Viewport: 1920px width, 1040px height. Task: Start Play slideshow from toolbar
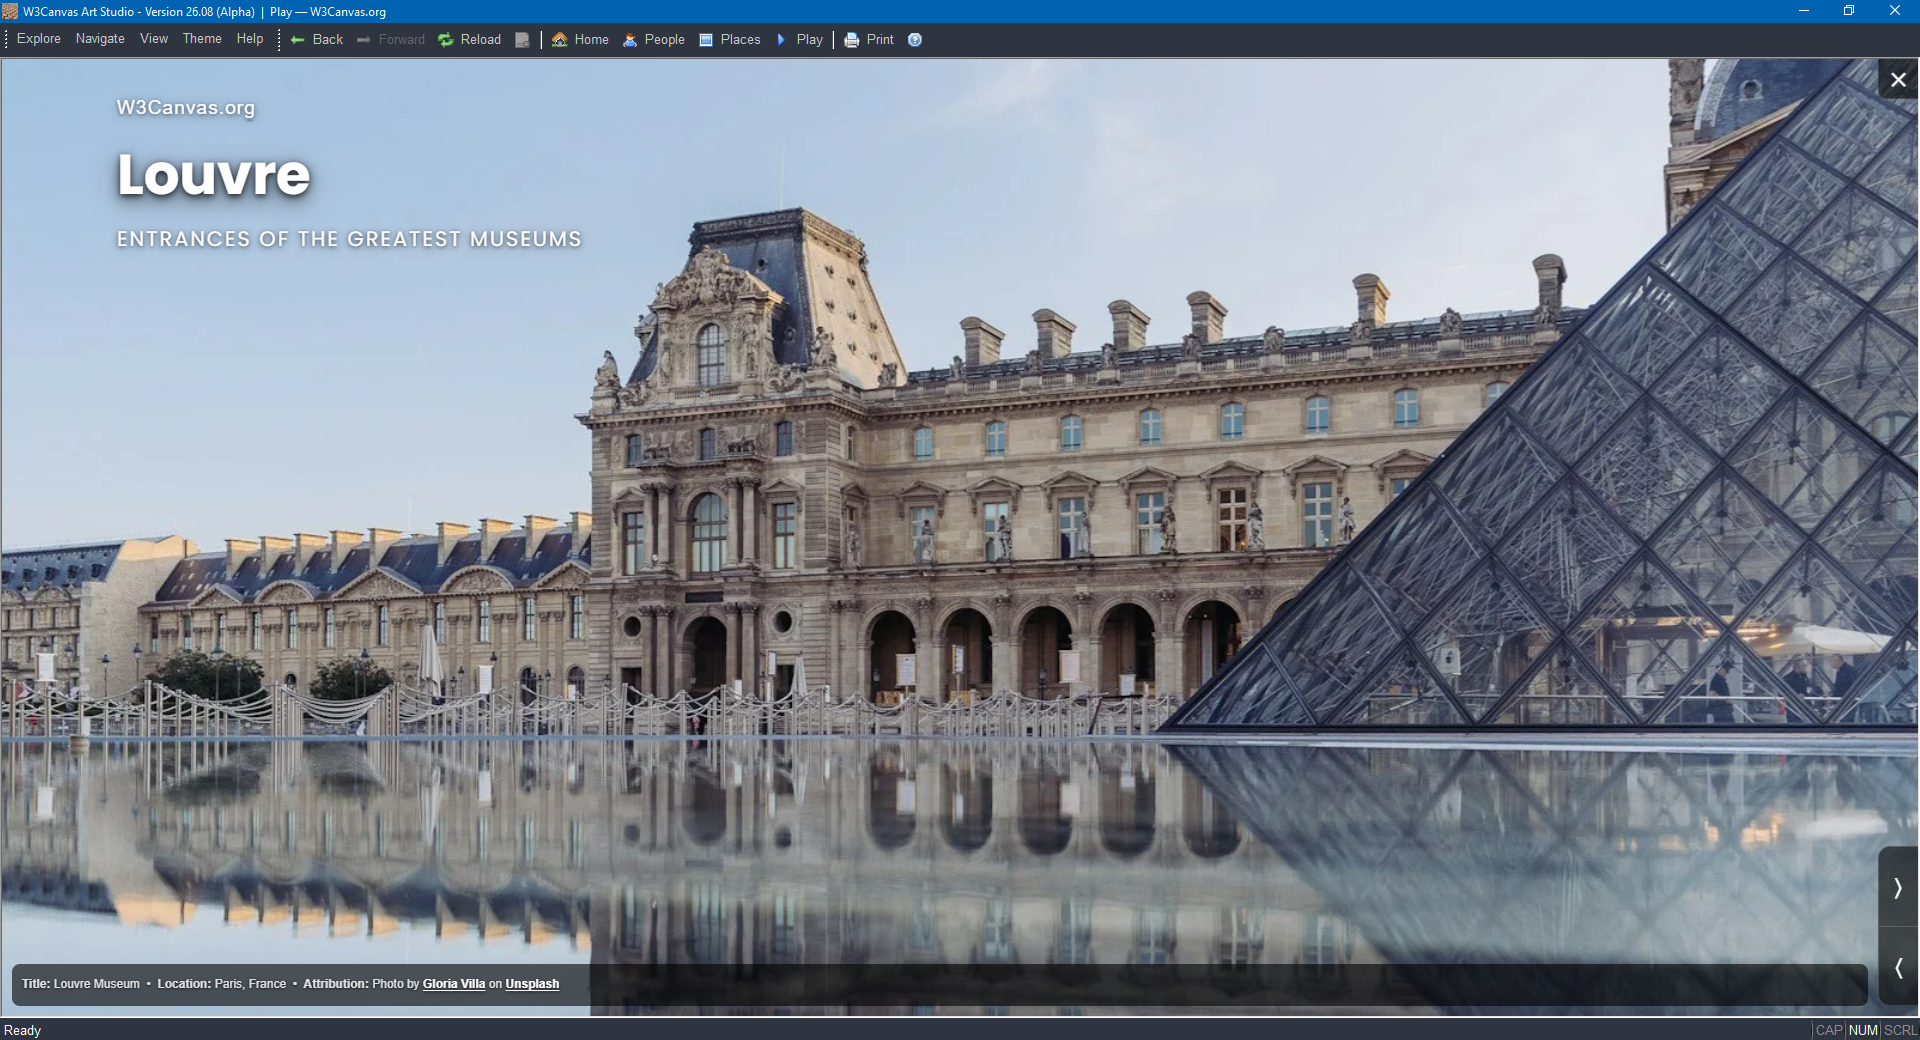coord(799,40)
